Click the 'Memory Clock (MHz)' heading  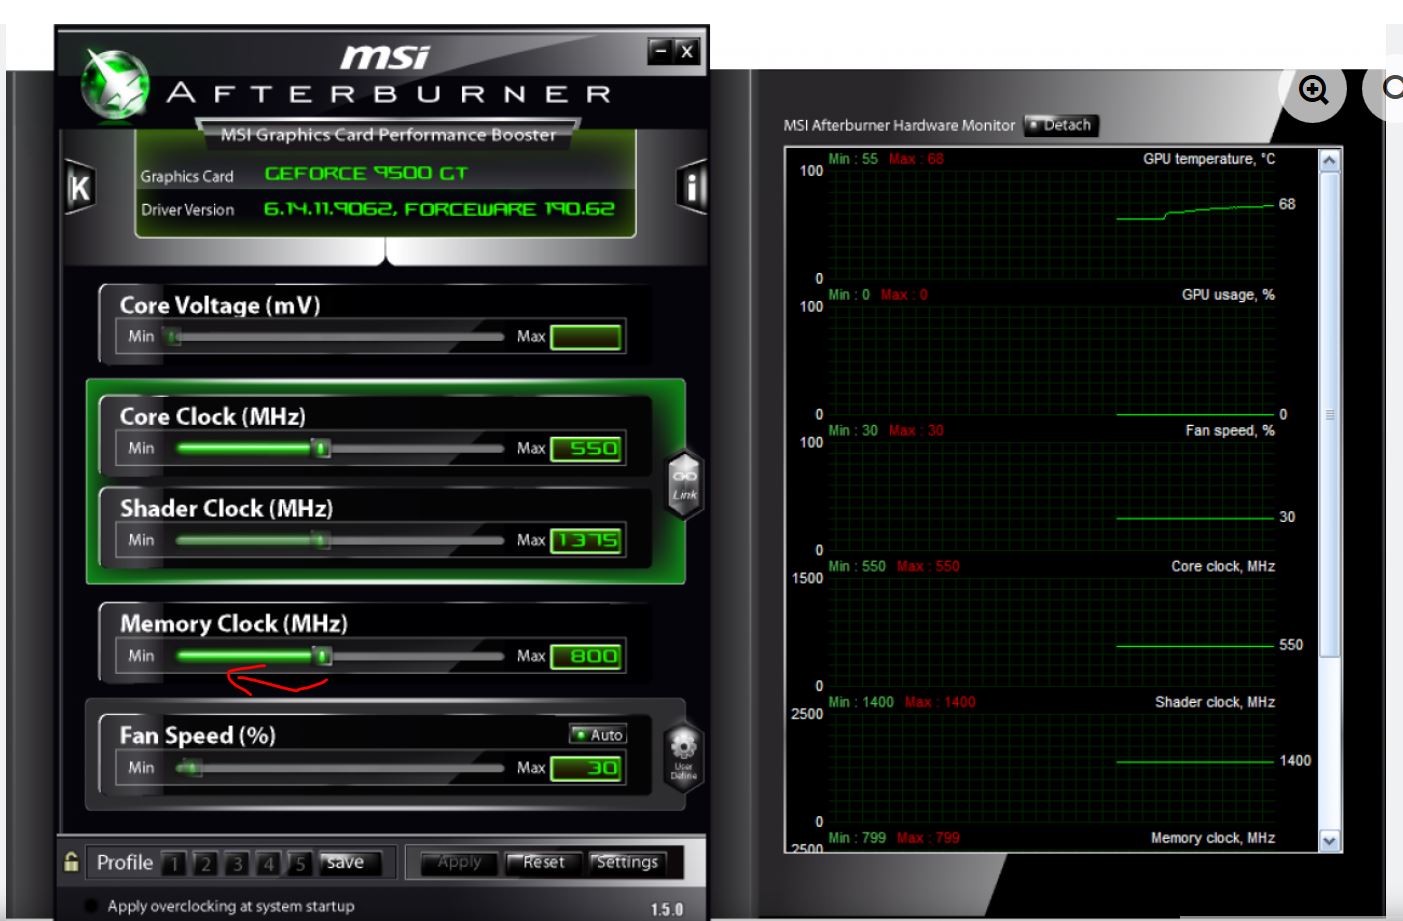tap(234, 623)
